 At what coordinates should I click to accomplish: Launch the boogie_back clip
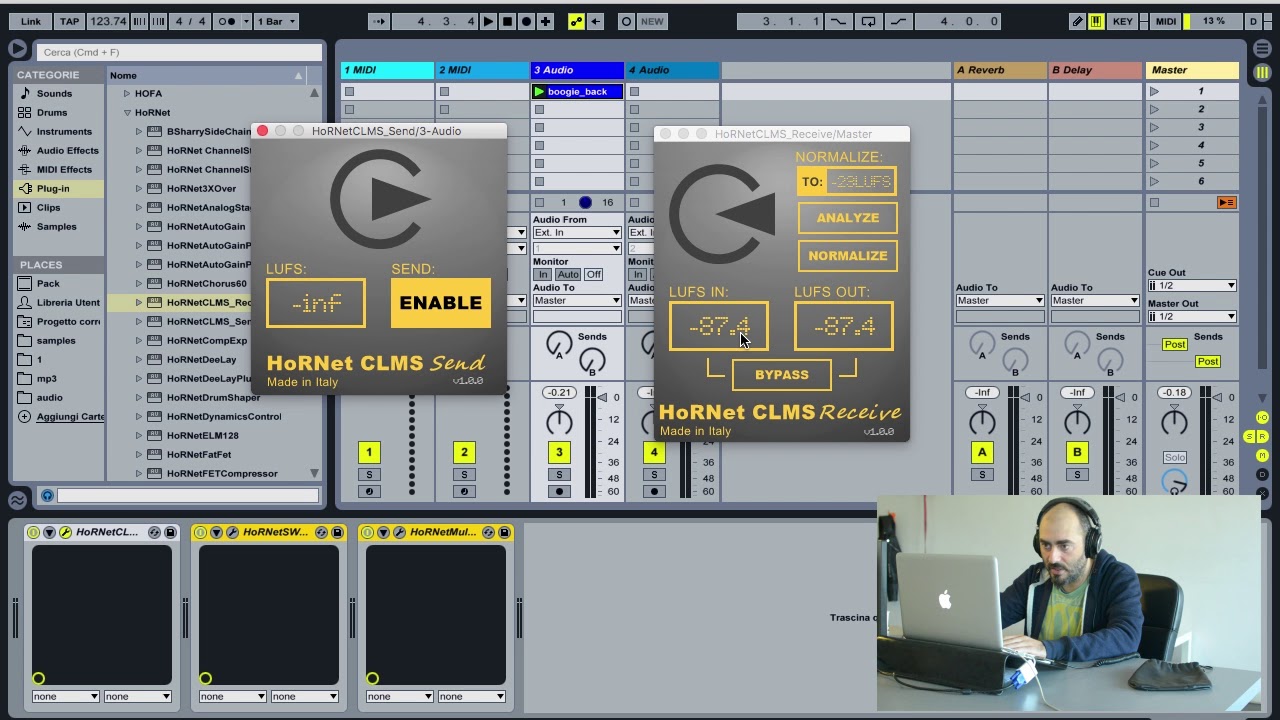click(539, 92)
